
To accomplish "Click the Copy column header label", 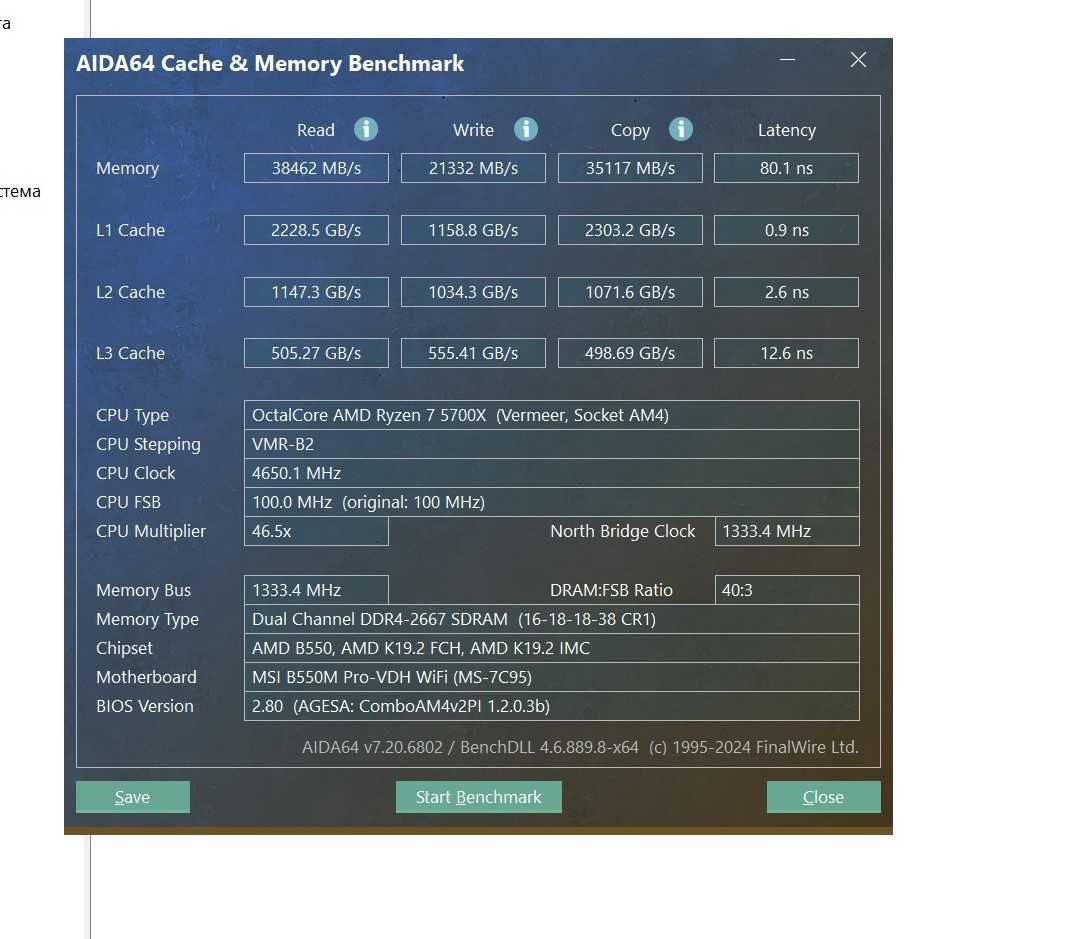I will (630, 131).
